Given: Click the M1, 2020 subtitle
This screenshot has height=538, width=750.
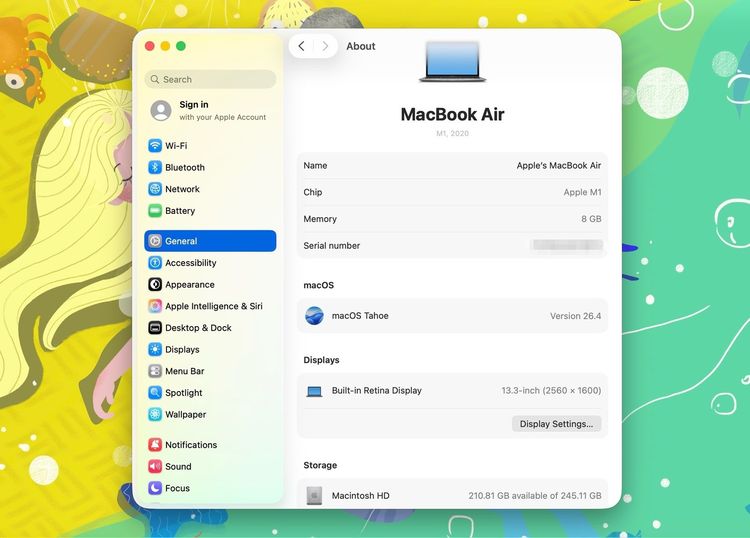Looking at the screenshot, I should tap(452, 133).
